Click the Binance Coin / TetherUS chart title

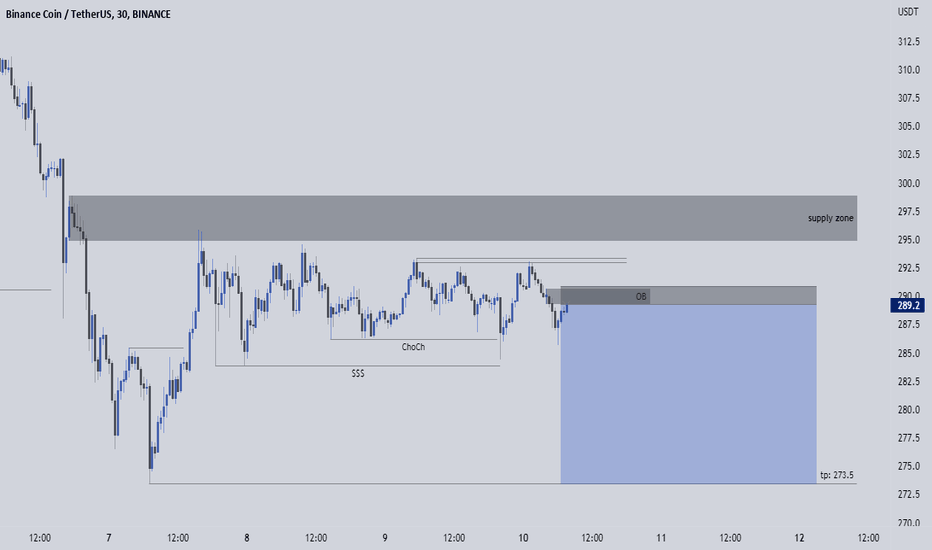(88, 14)
